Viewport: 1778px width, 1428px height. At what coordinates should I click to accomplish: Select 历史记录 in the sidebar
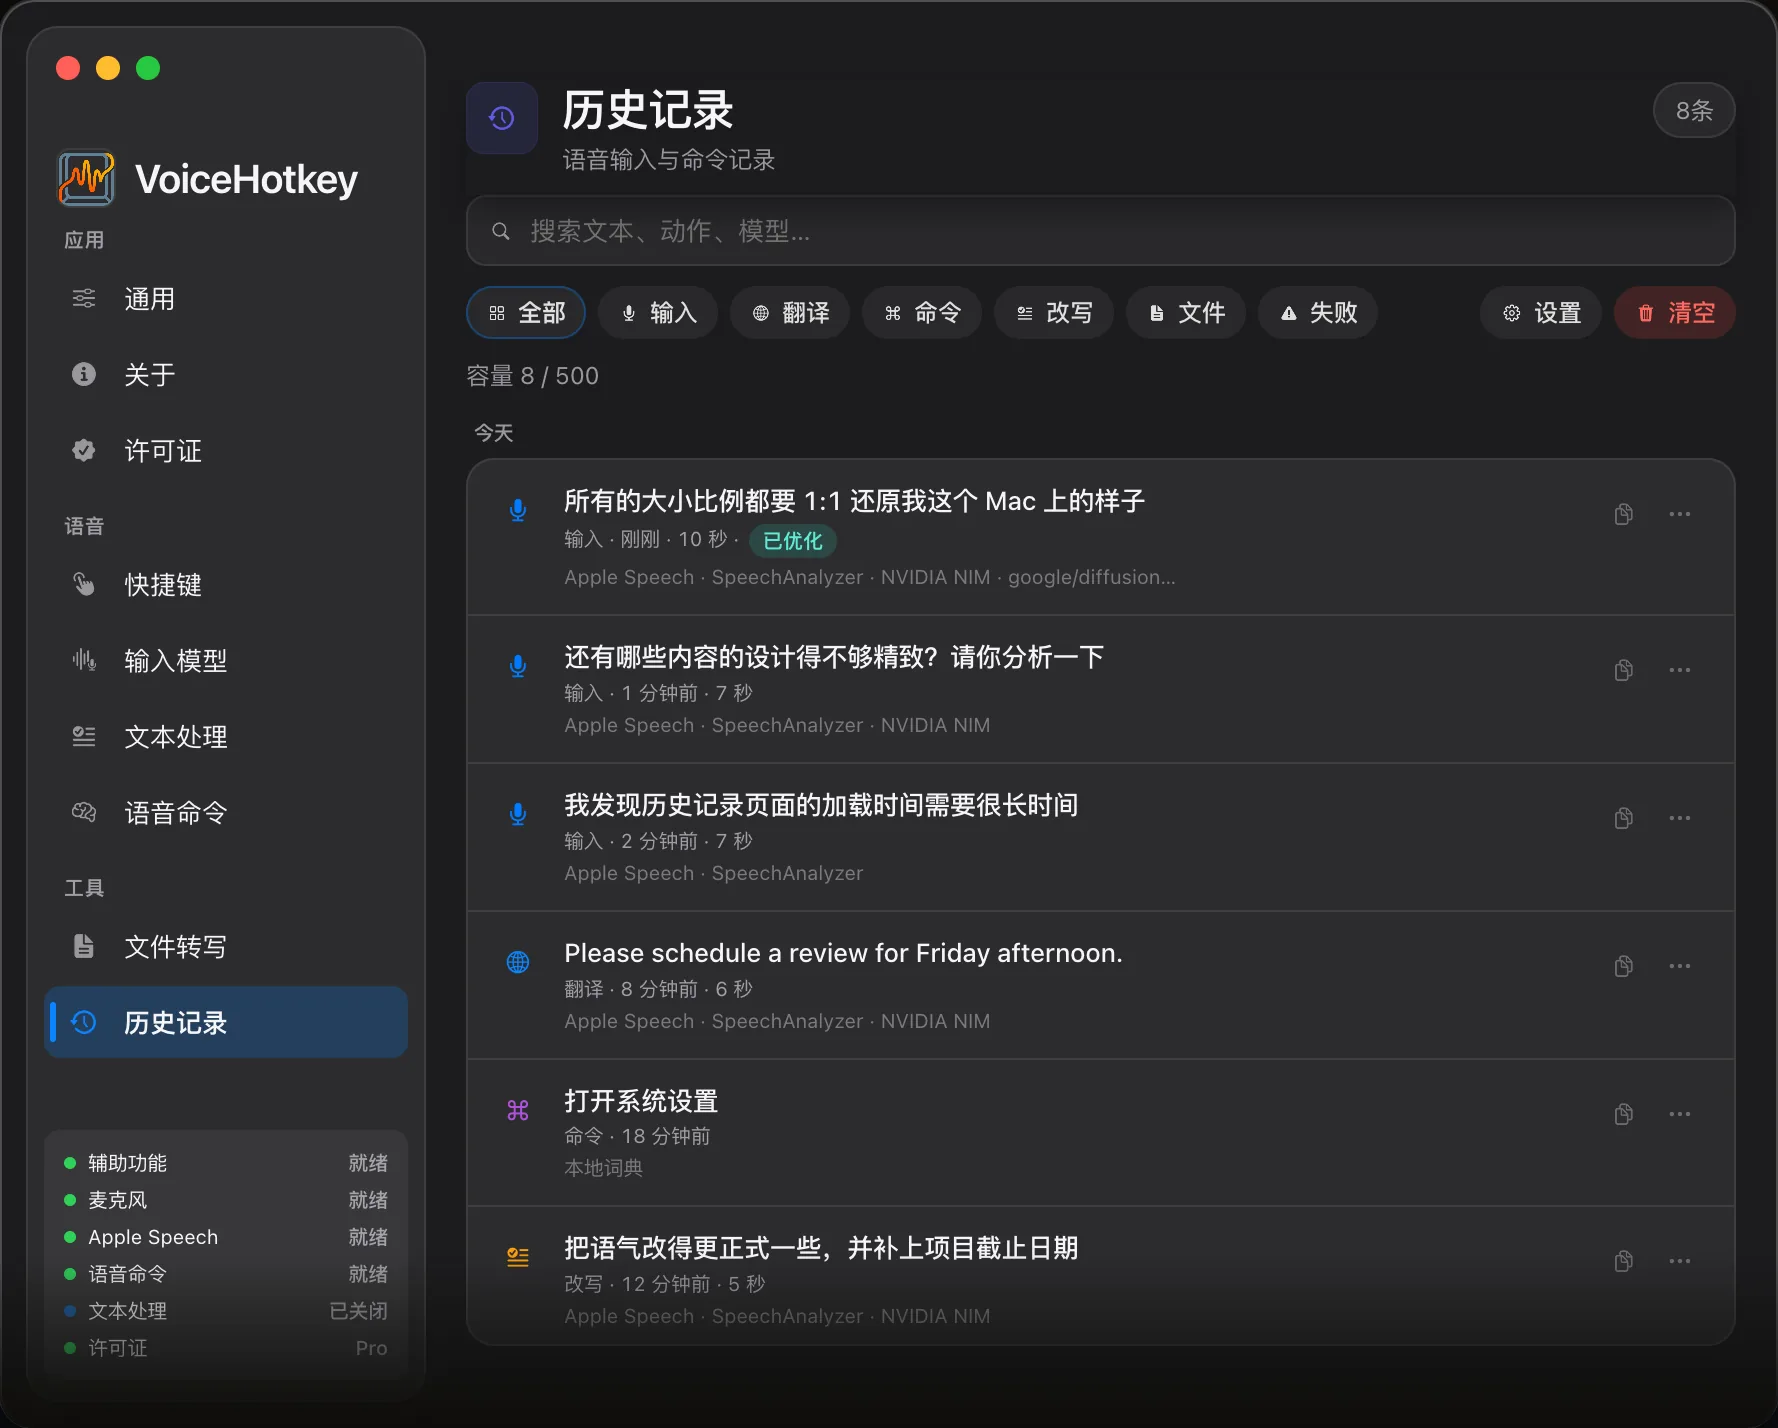[226, 1023]
